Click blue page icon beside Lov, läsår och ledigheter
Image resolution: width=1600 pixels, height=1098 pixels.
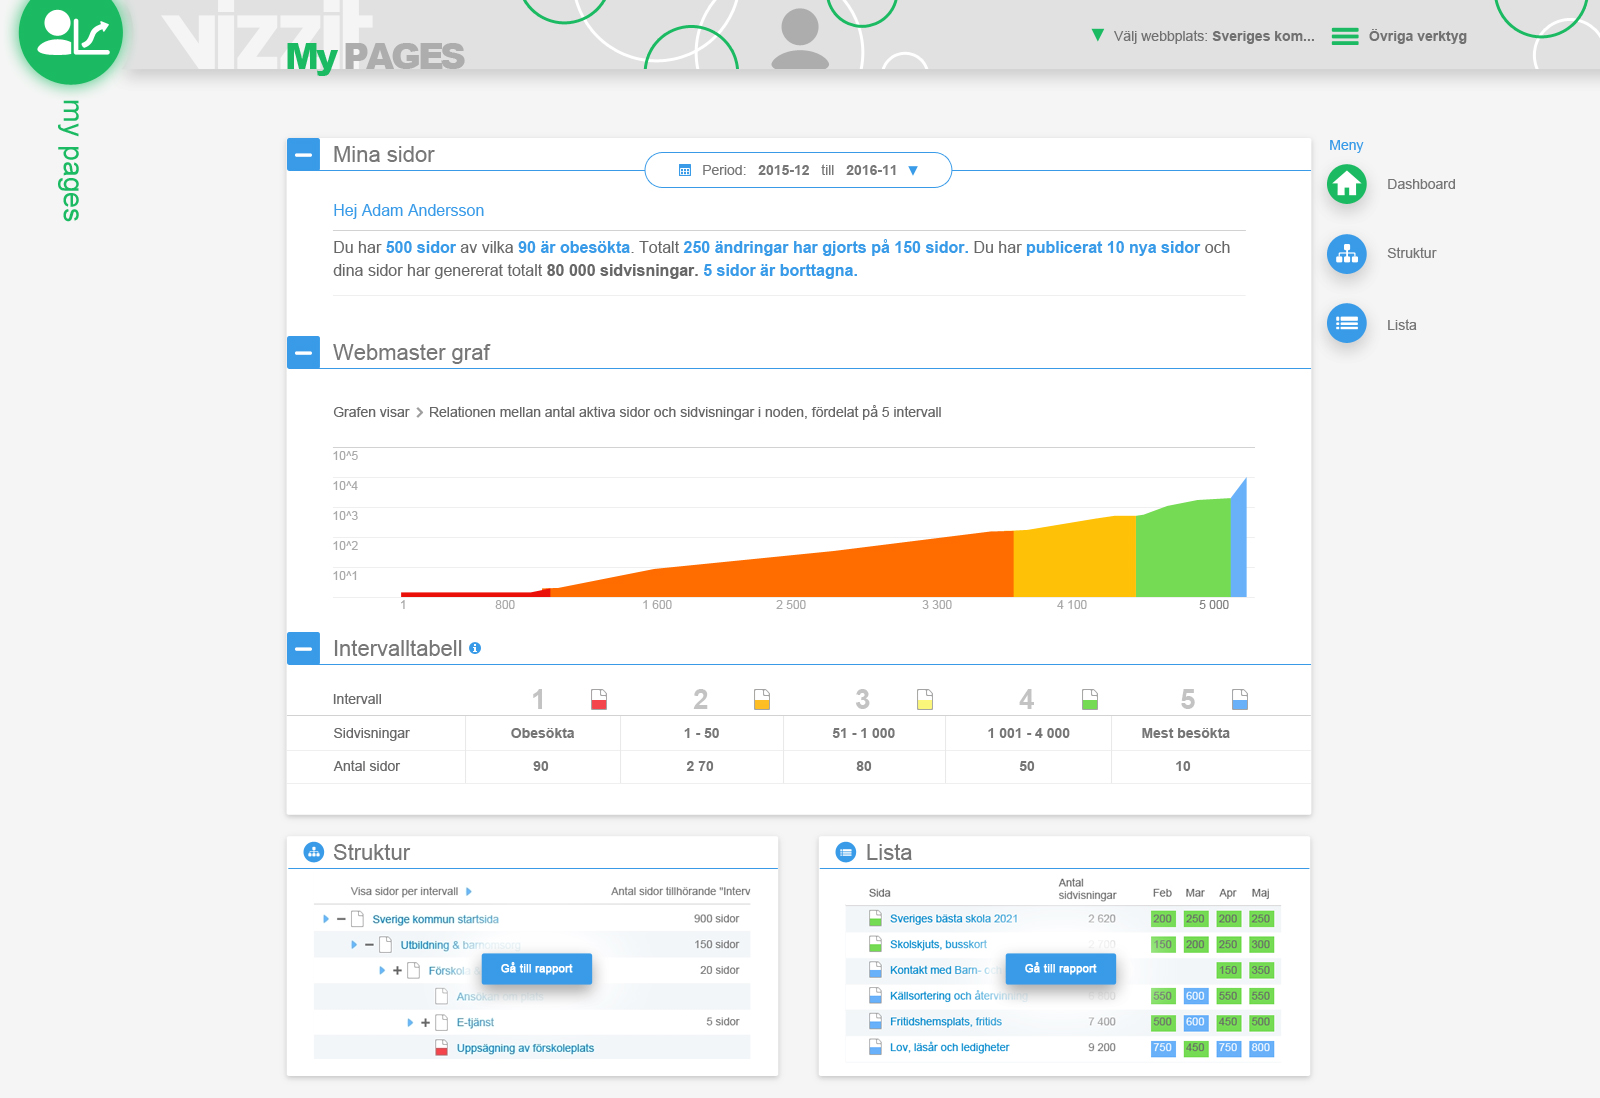[x=875, y=1048]
